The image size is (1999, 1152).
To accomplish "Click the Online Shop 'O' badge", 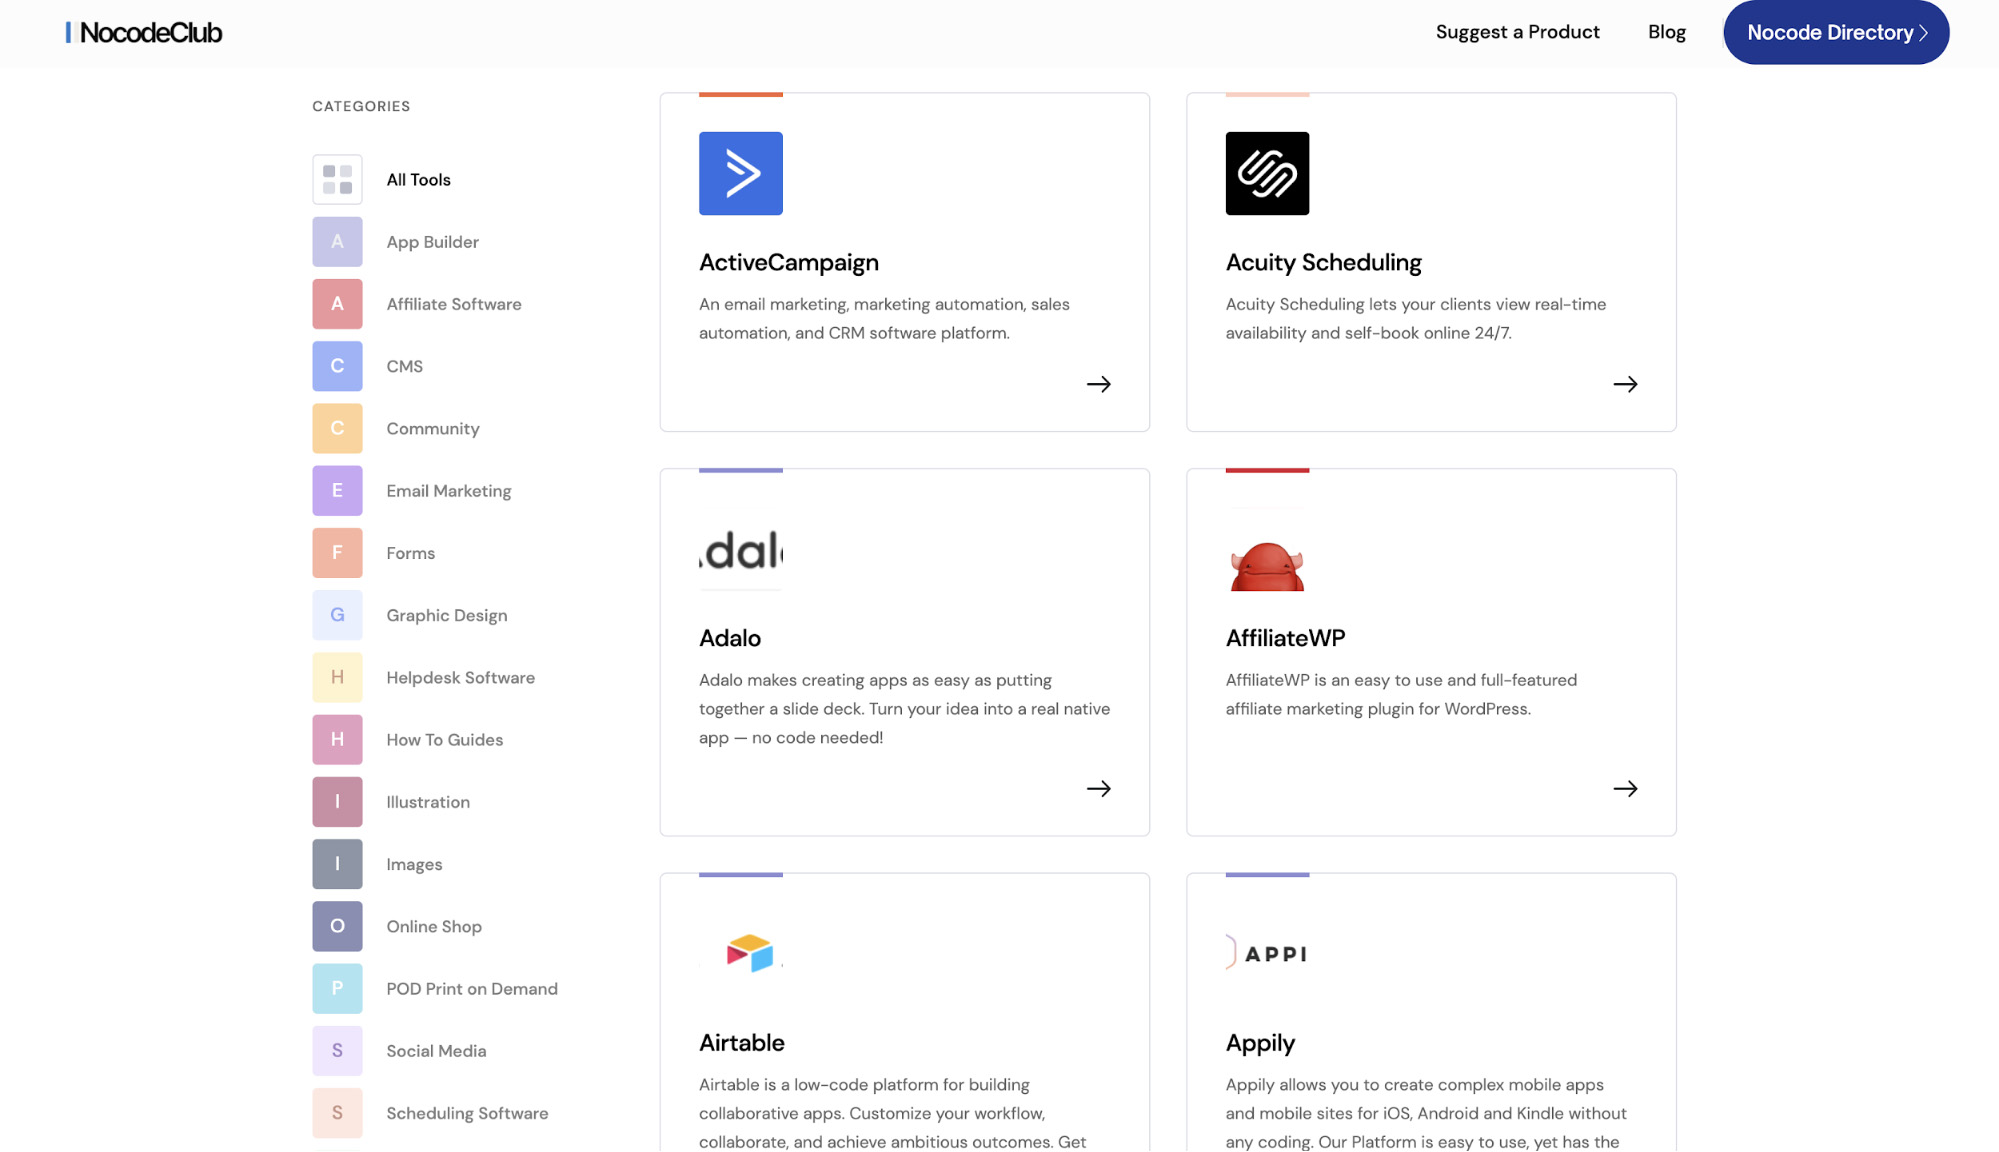I will 337,927.
